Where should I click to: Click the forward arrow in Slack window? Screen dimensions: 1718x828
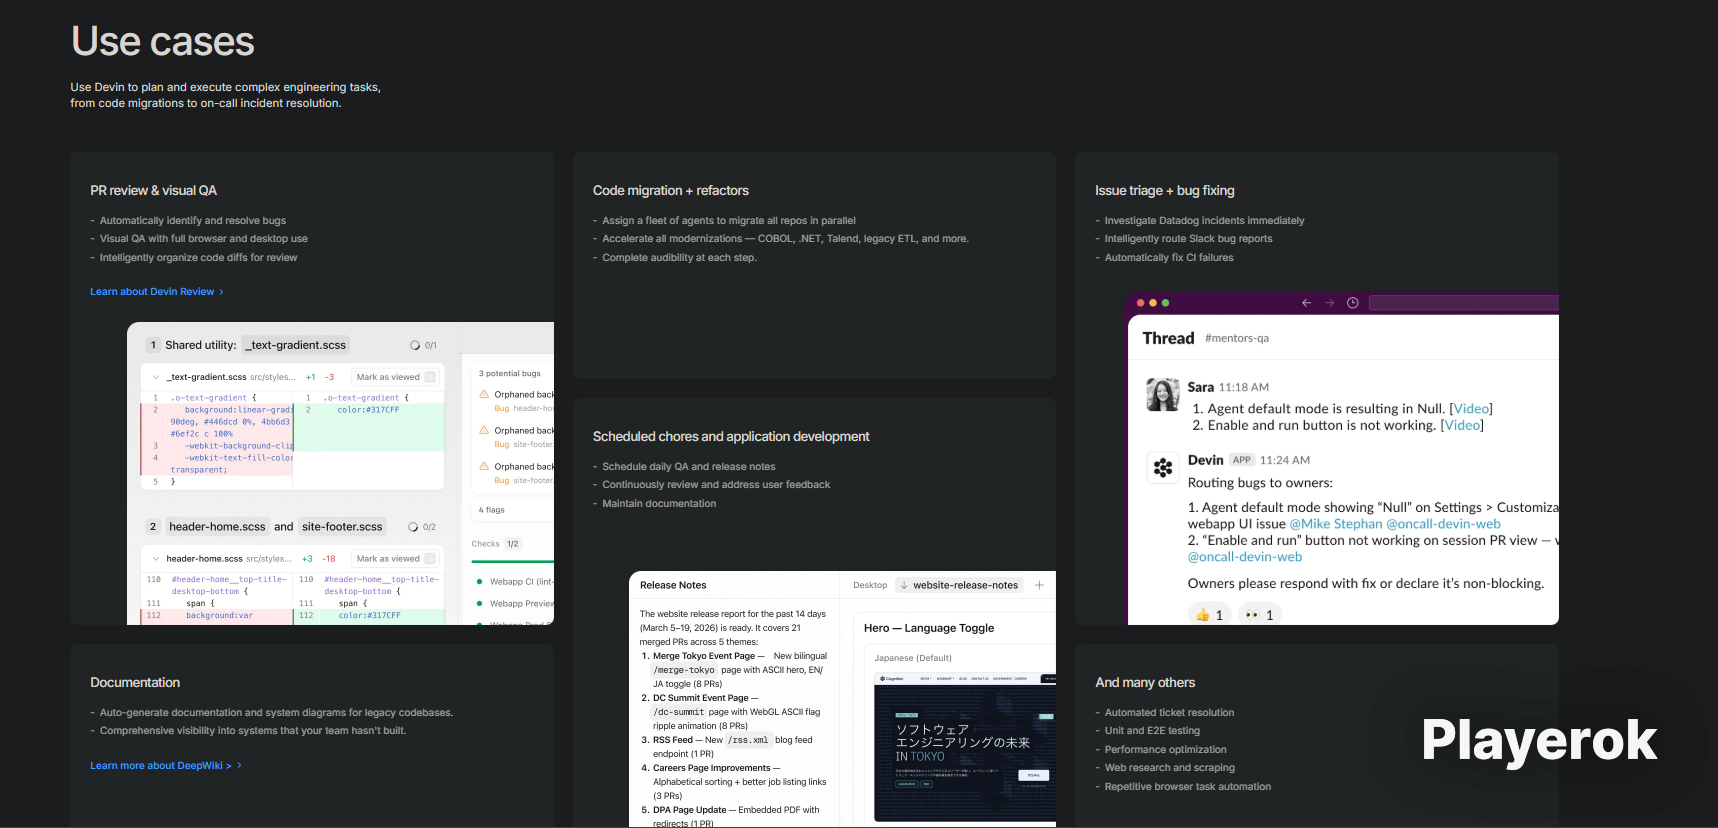point(1329,303)
